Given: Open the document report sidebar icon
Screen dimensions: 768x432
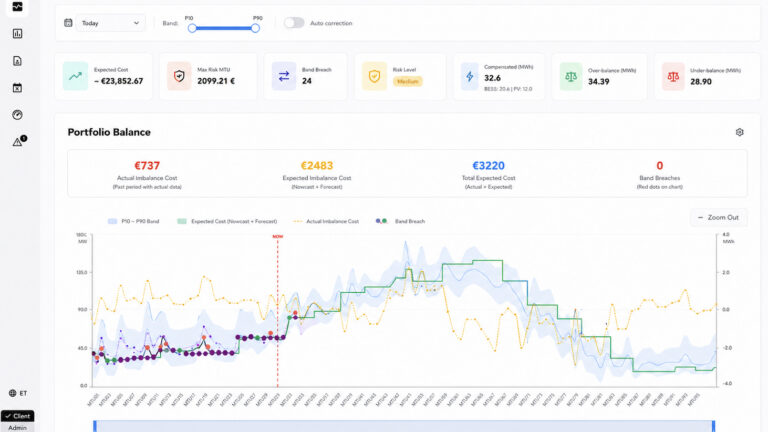Looking at the screenshot, I should [x=17, y=61].
